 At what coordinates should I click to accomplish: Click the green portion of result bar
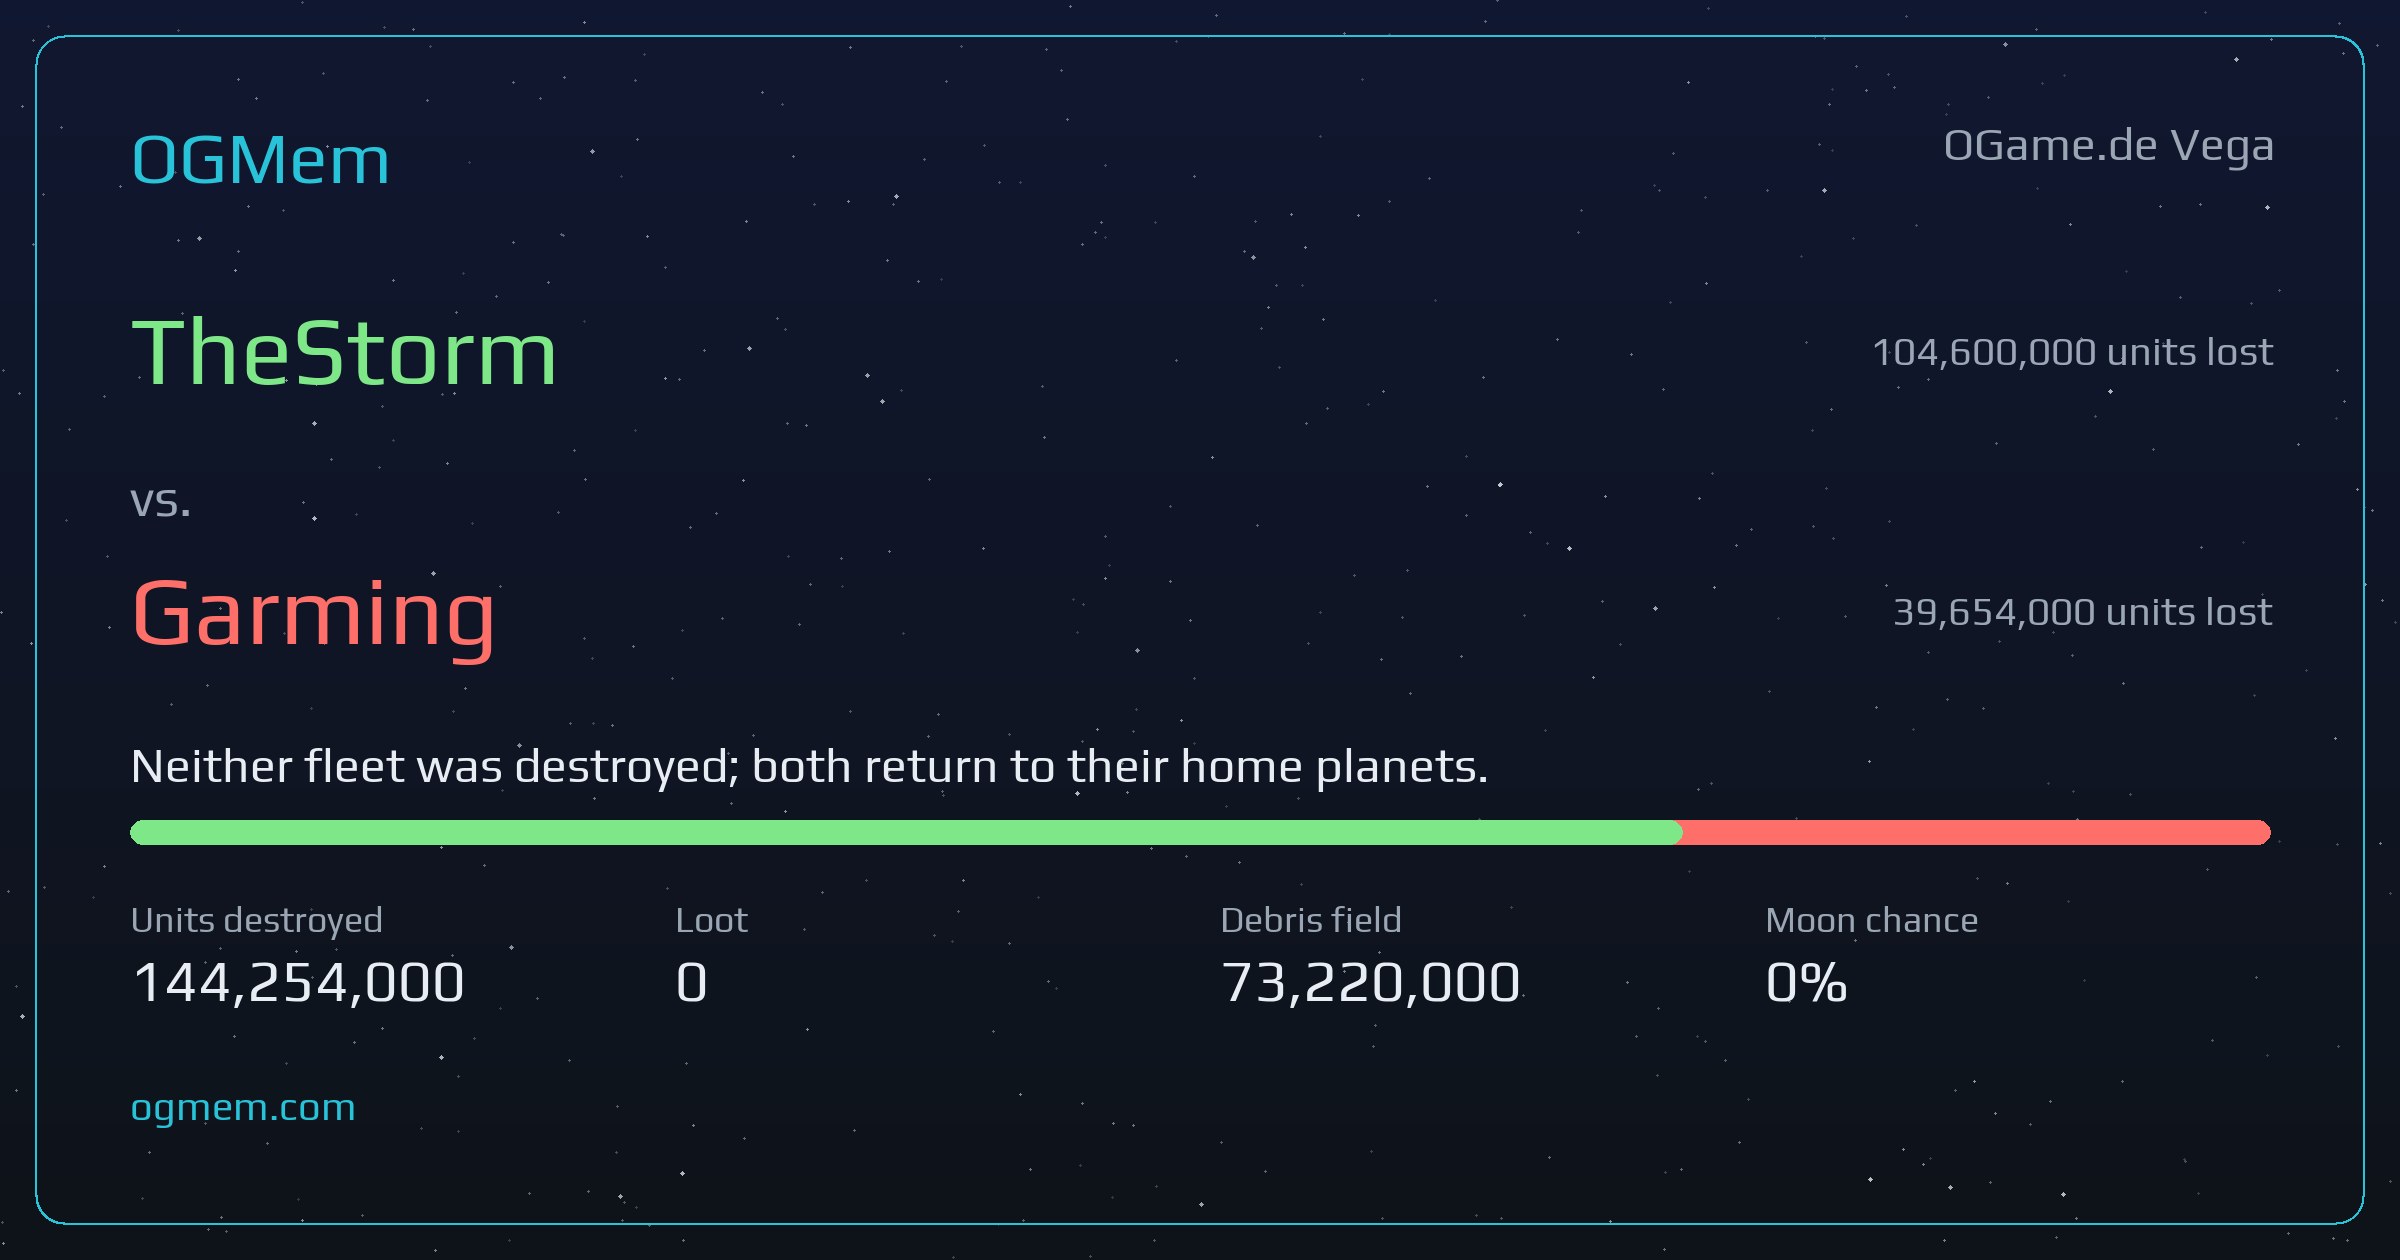coord(906,832)
